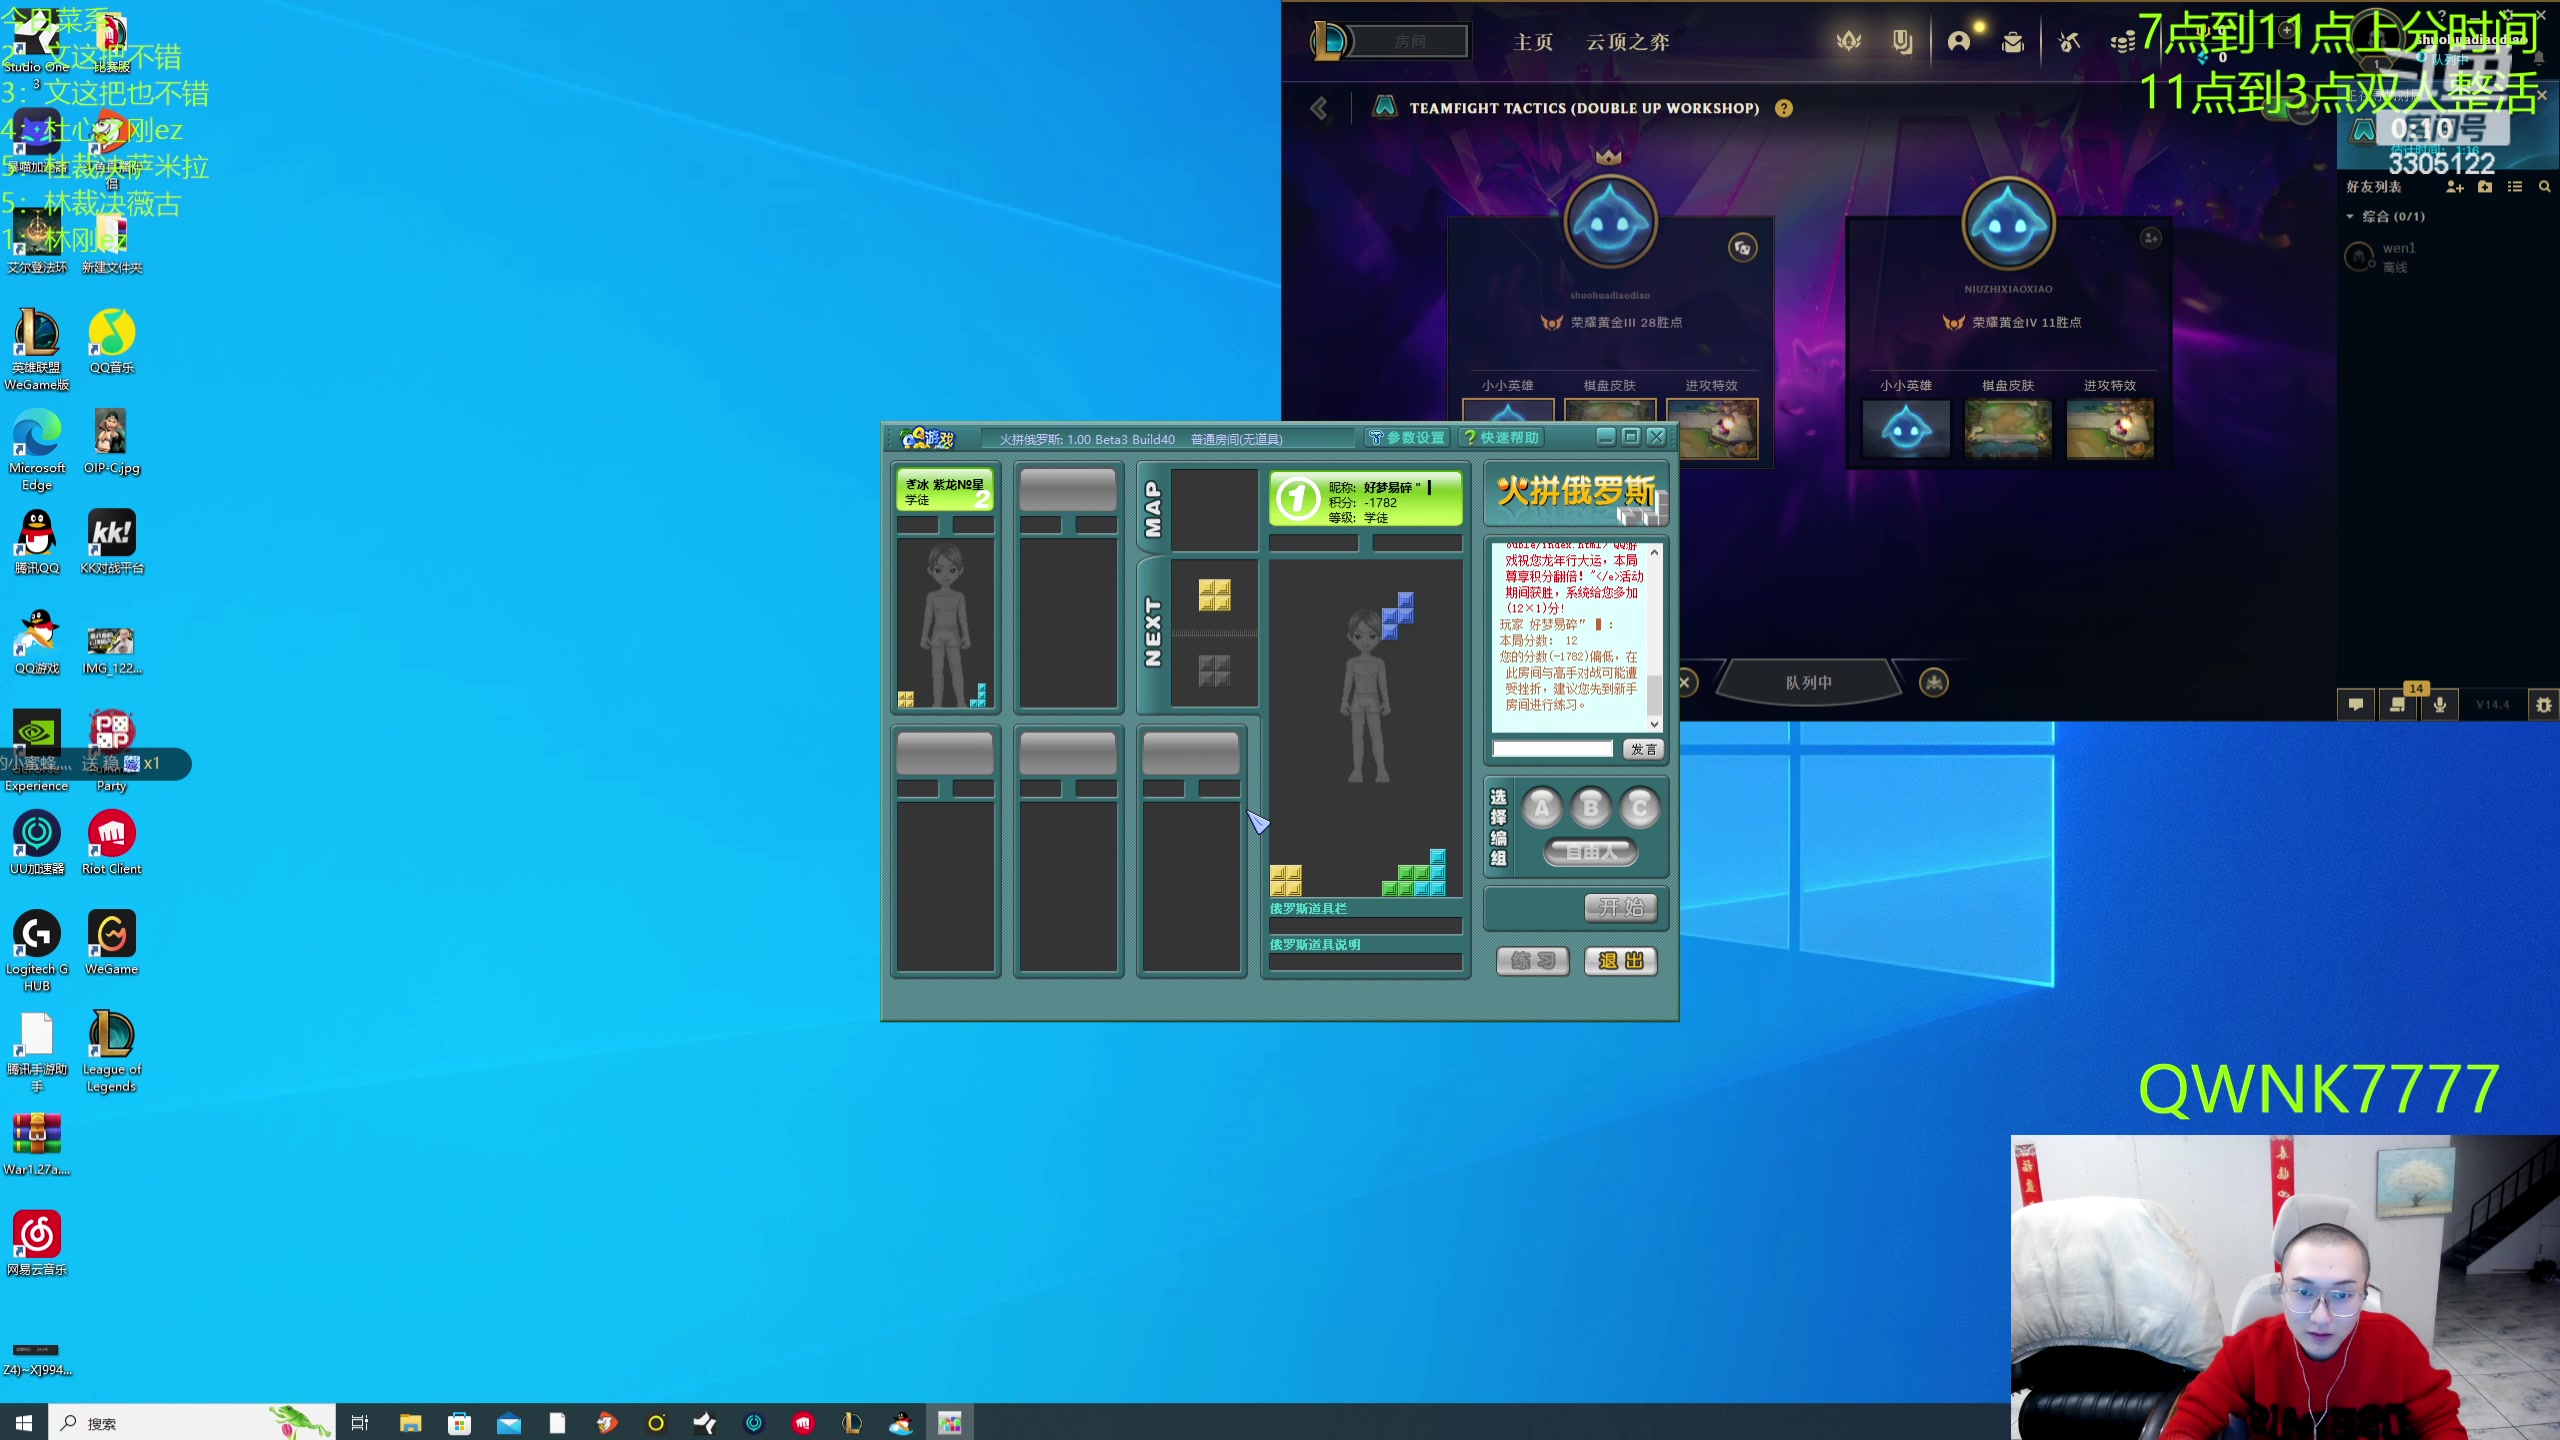This screenshot has width=2560, height=1440.
Task: Focus the Tetris chat message input field
Action: tap(1553, 749)
